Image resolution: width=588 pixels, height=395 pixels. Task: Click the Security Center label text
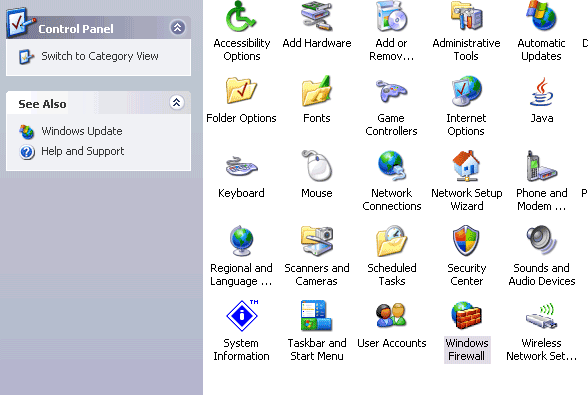(467, 275)
